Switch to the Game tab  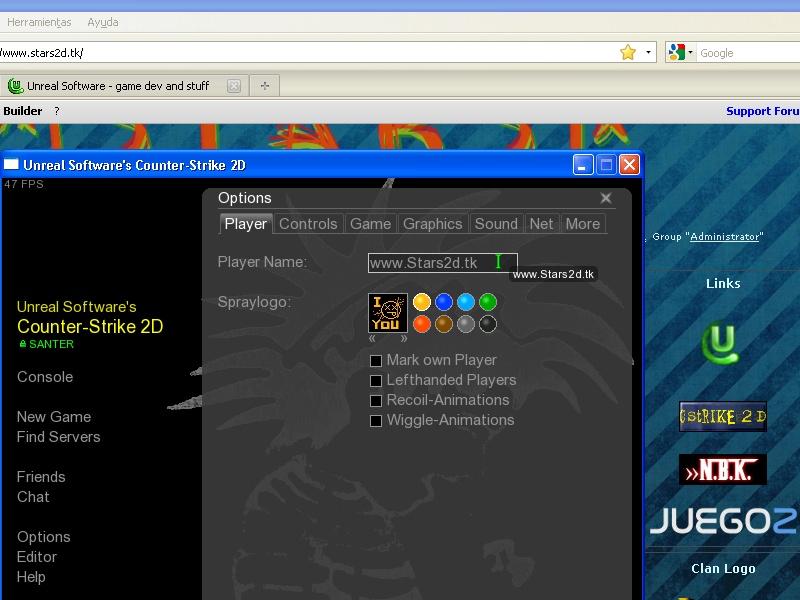pos(370,223)
